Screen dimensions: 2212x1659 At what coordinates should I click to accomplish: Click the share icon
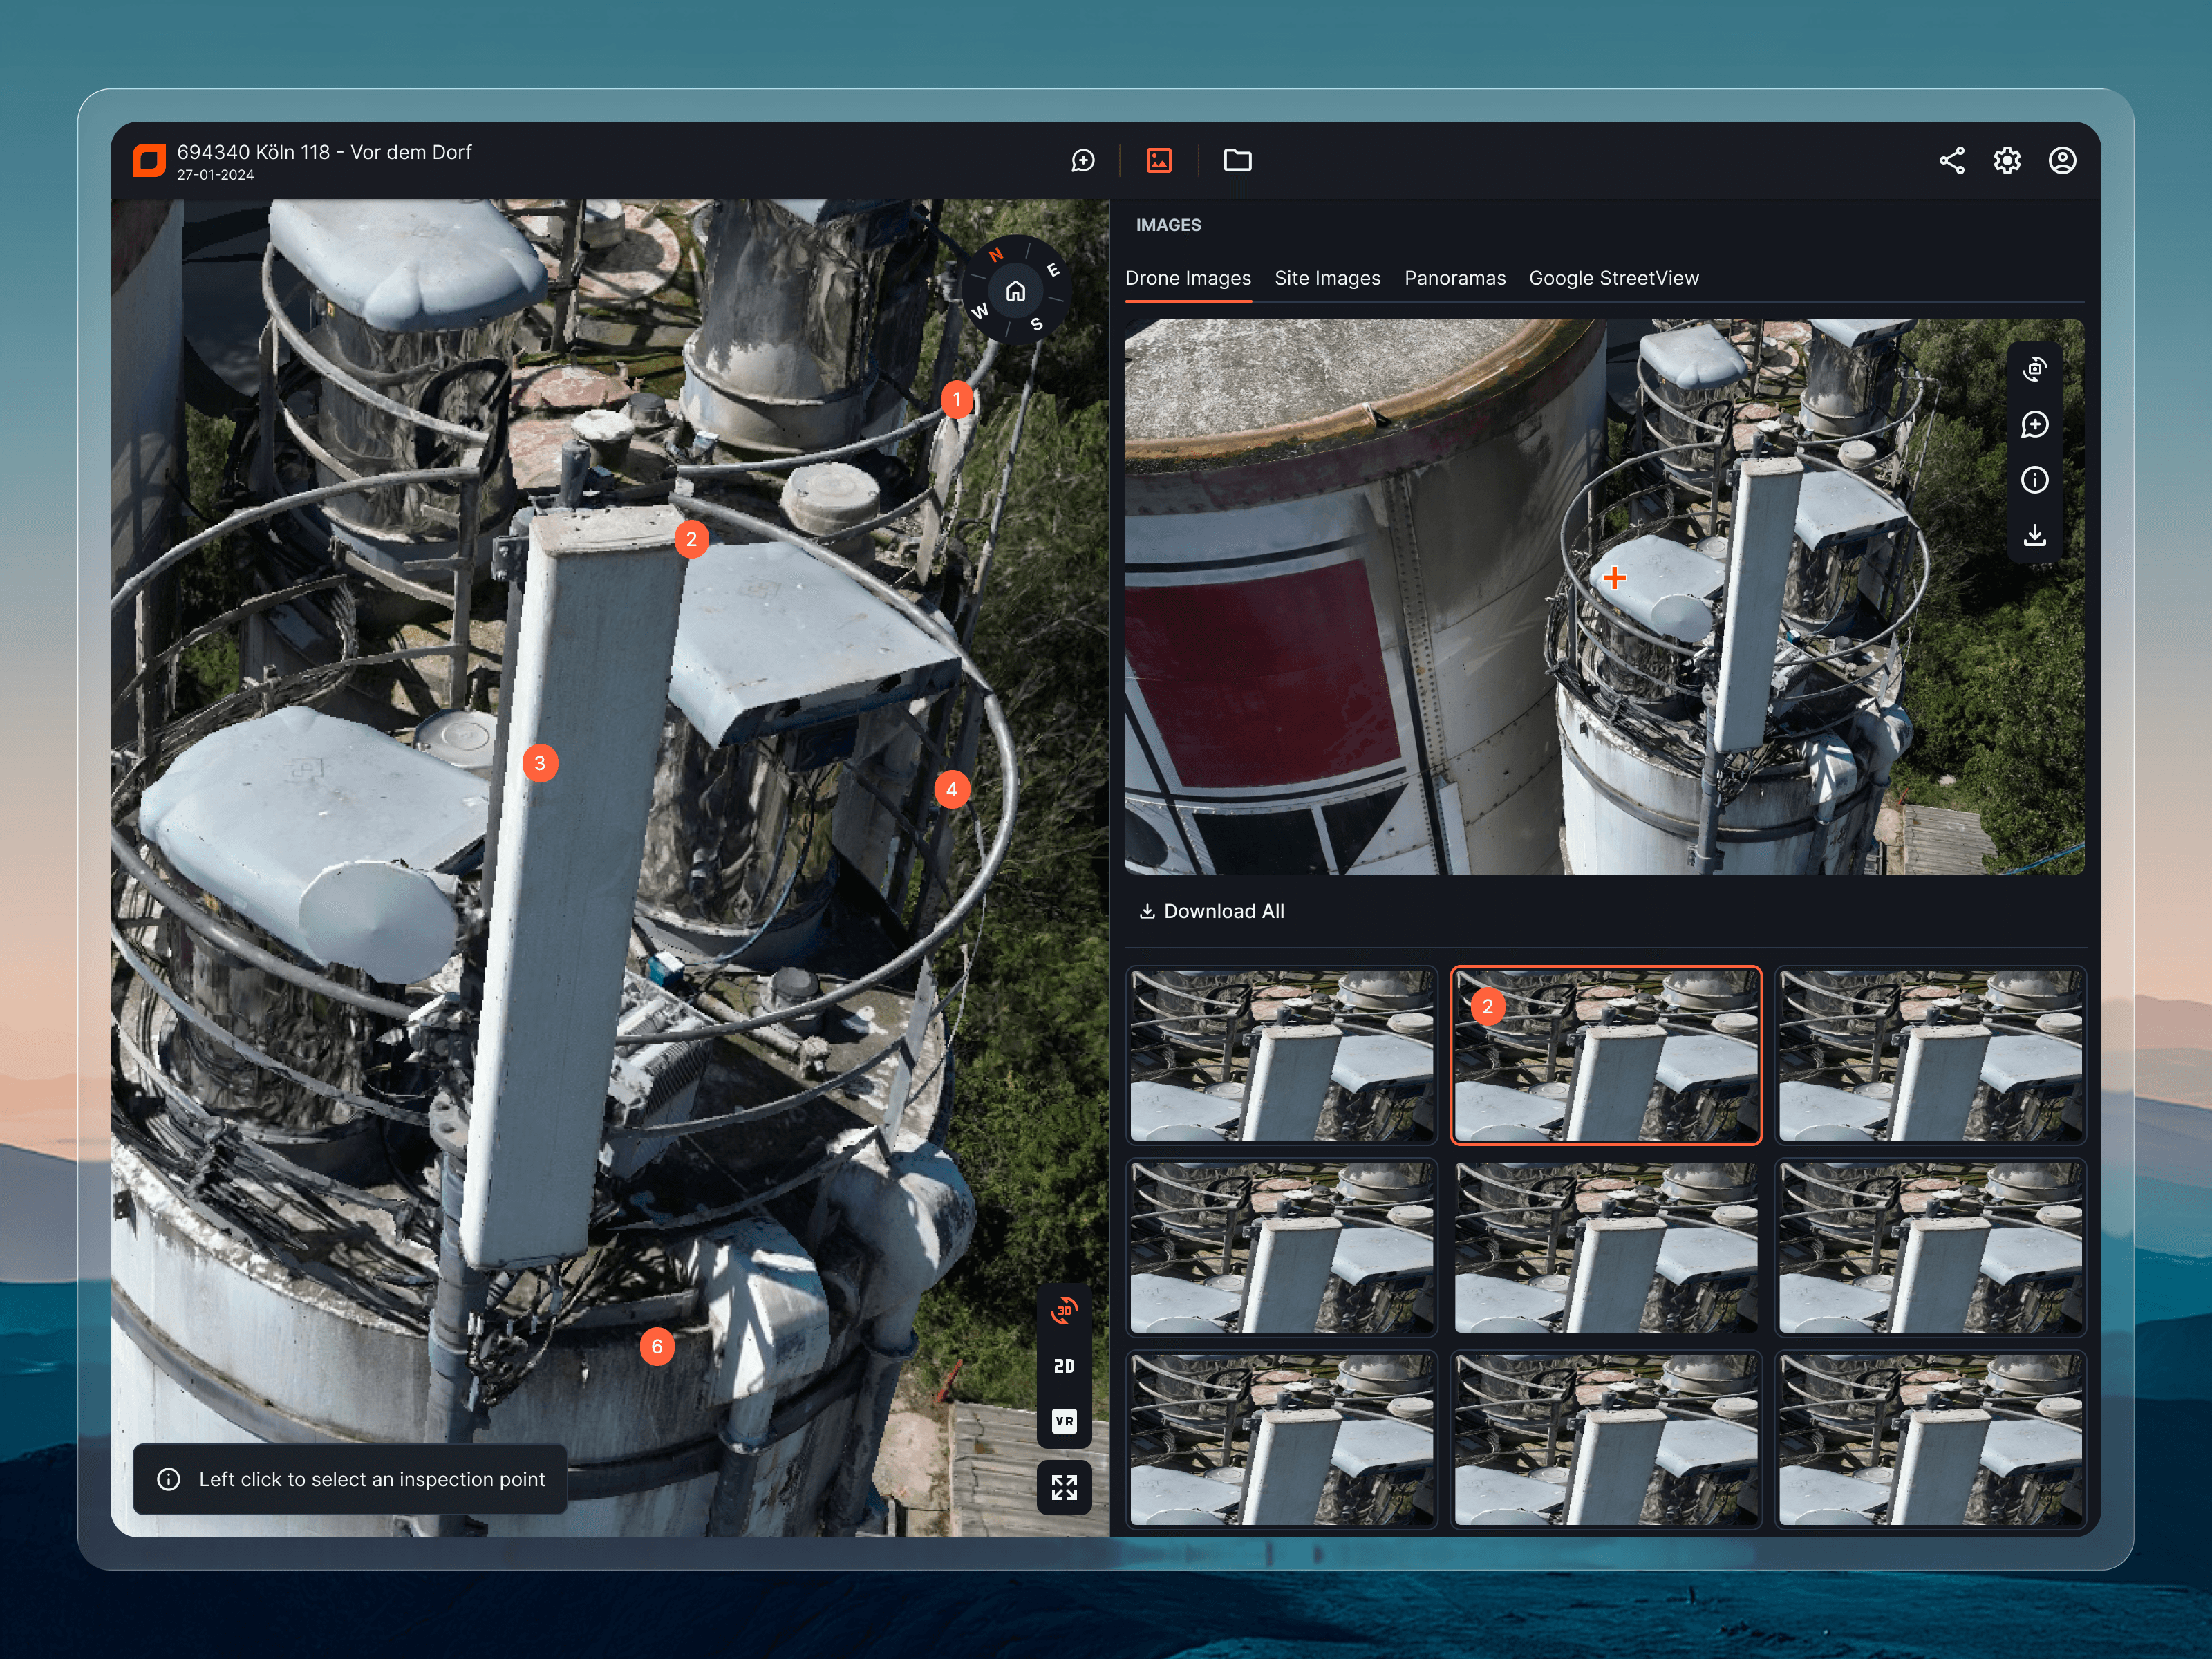click(x=1951, y=161)
